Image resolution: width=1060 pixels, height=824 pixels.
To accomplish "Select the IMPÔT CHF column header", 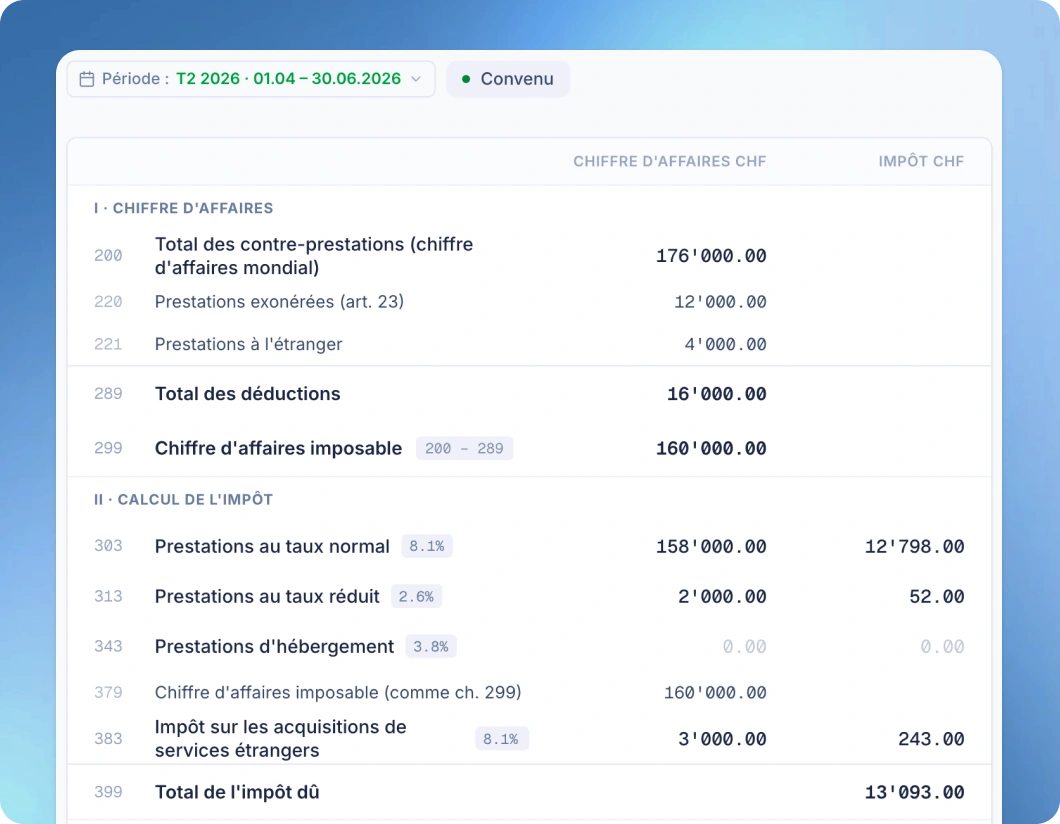I will click(x=921, y=162).
